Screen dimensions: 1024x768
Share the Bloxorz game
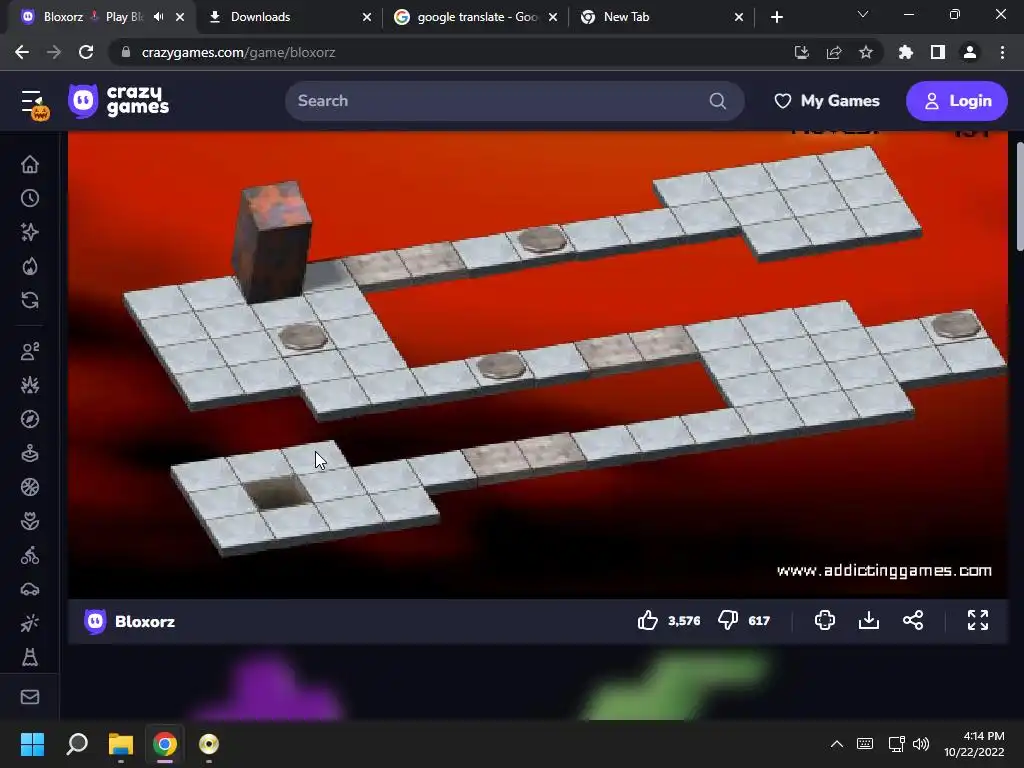pyautogui.click(x=912, y=620)
